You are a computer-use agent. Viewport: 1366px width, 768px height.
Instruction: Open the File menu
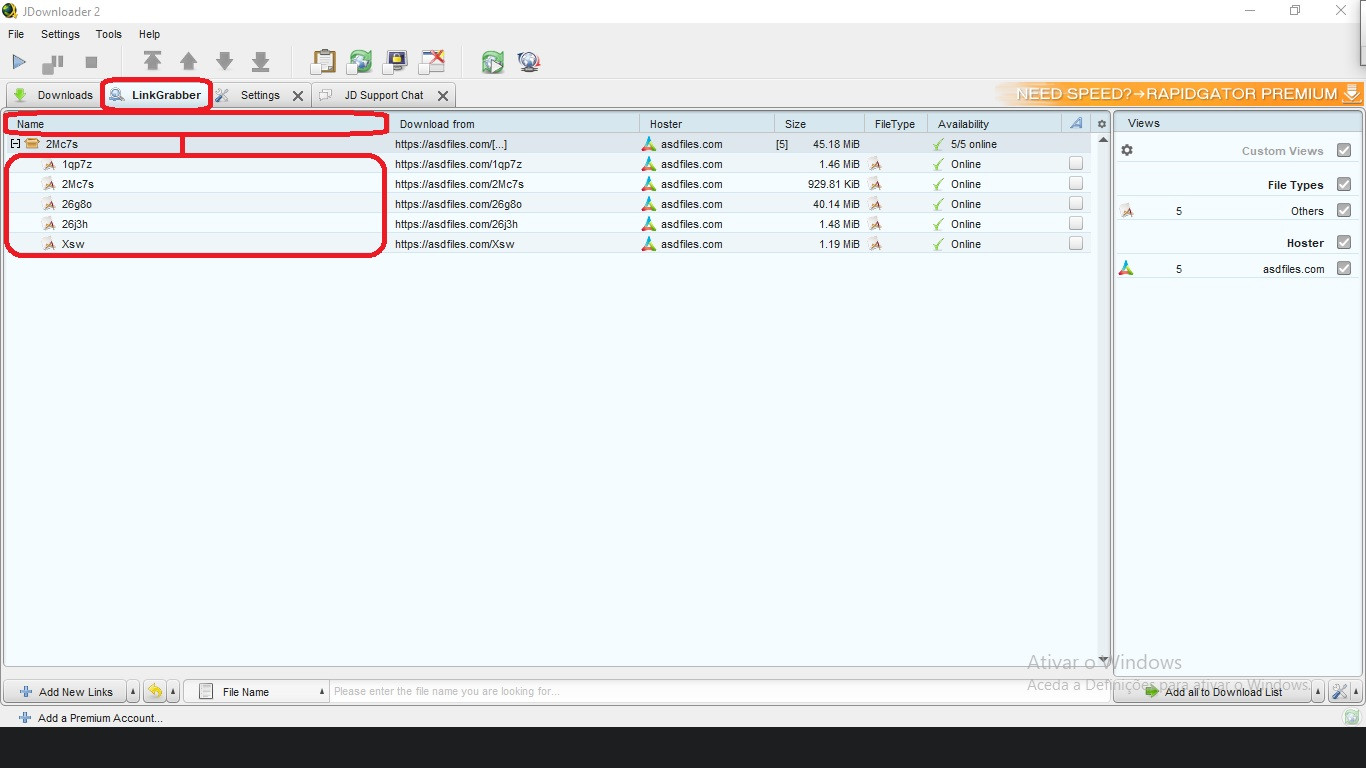tap(16, 34)
